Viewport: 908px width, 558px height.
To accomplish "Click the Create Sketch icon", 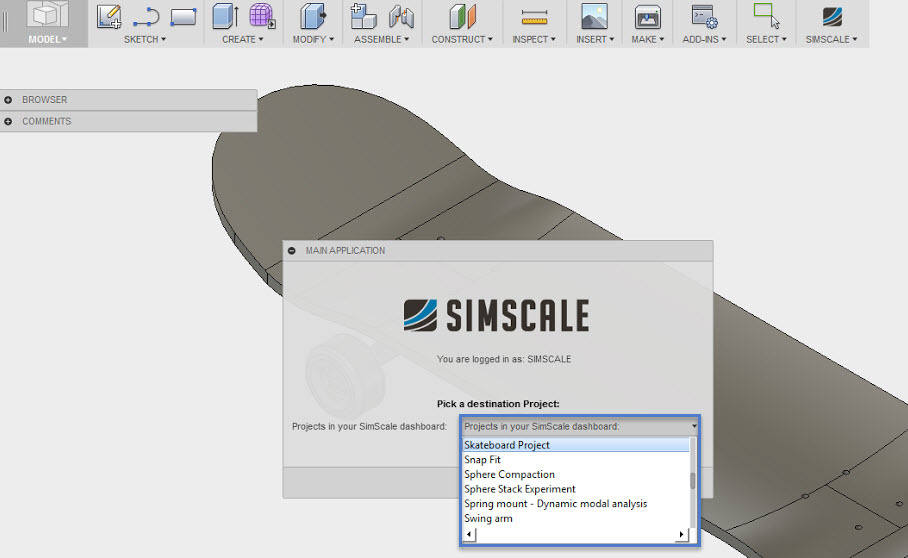I will tap(109, 16).
